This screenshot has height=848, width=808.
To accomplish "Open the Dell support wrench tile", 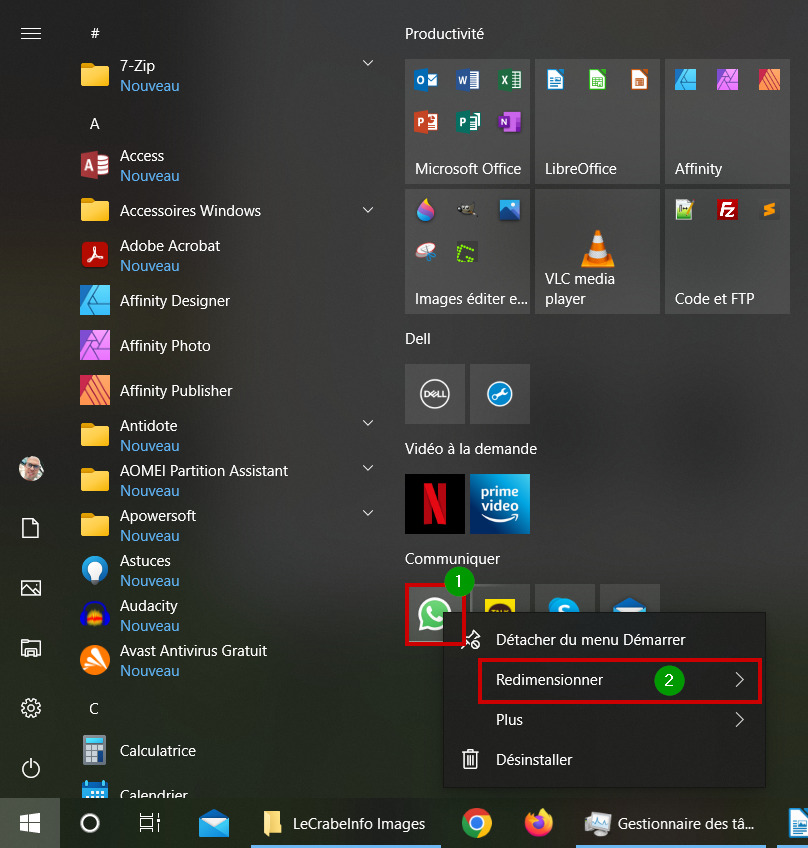I will tap(500, 394).
